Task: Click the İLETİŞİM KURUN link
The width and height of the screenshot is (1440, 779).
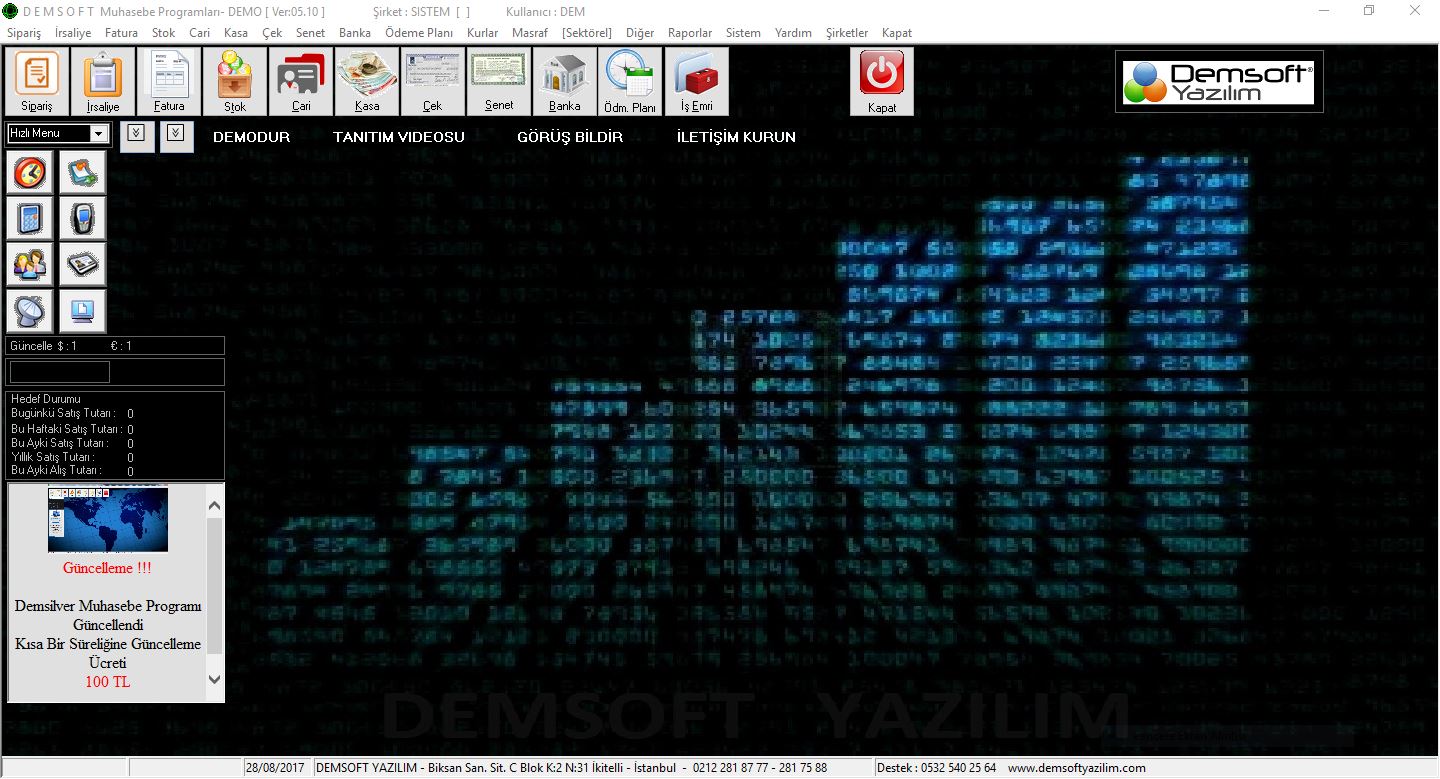Action: 736,137
